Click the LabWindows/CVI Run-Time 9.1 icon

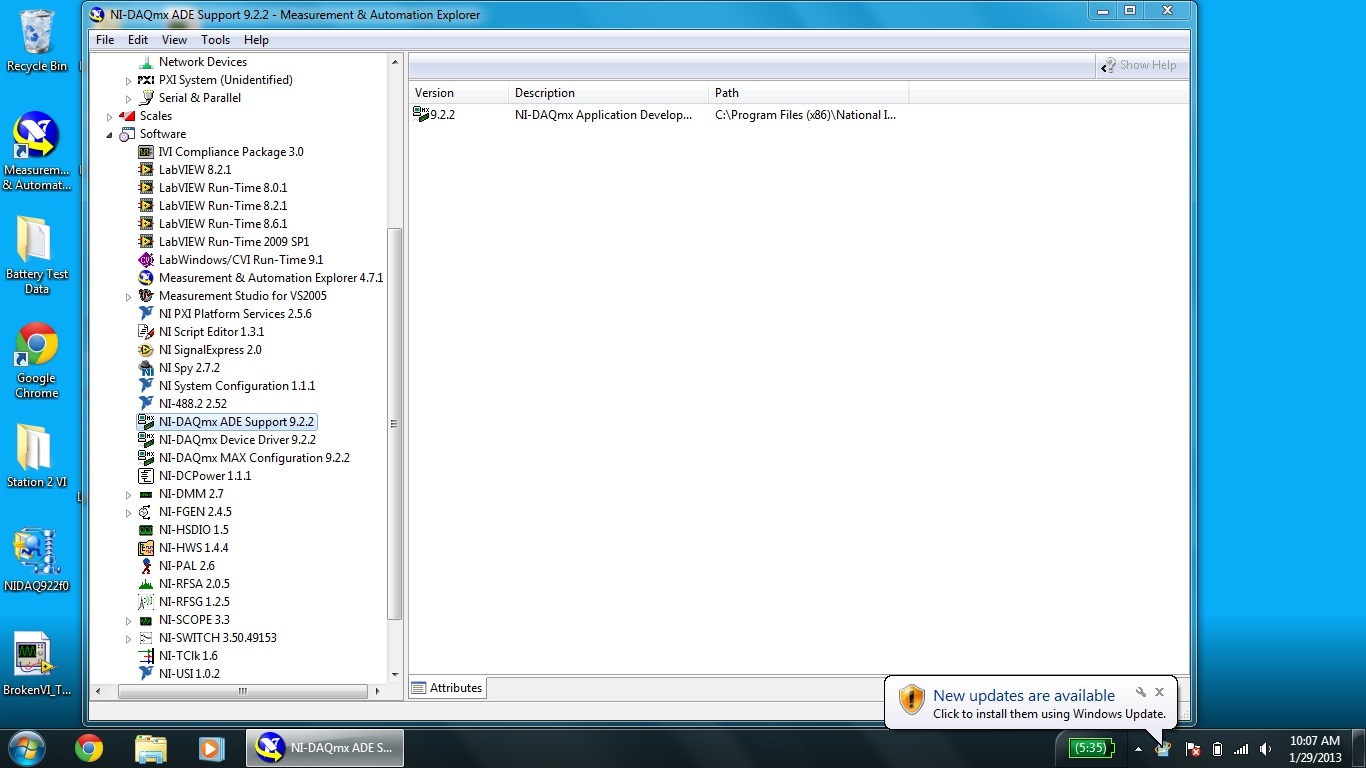click(146, 260)
